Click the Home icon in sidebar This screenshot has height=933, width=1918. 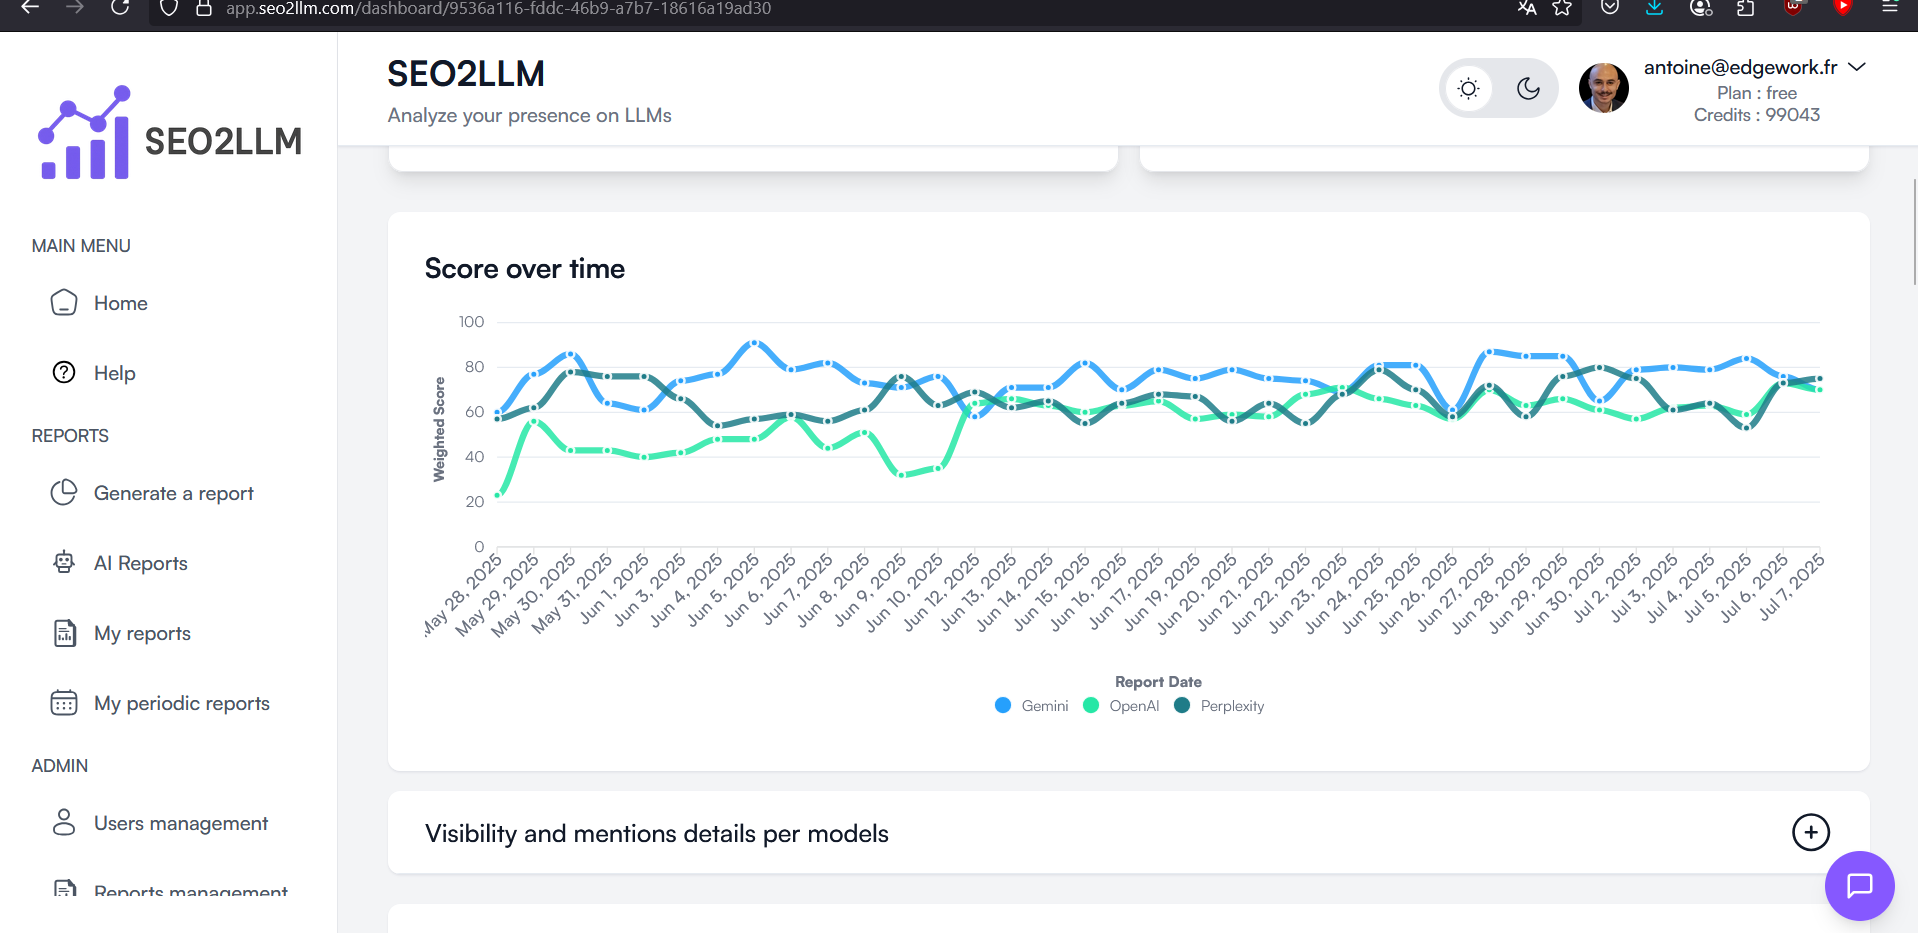(x=64, y=303)
